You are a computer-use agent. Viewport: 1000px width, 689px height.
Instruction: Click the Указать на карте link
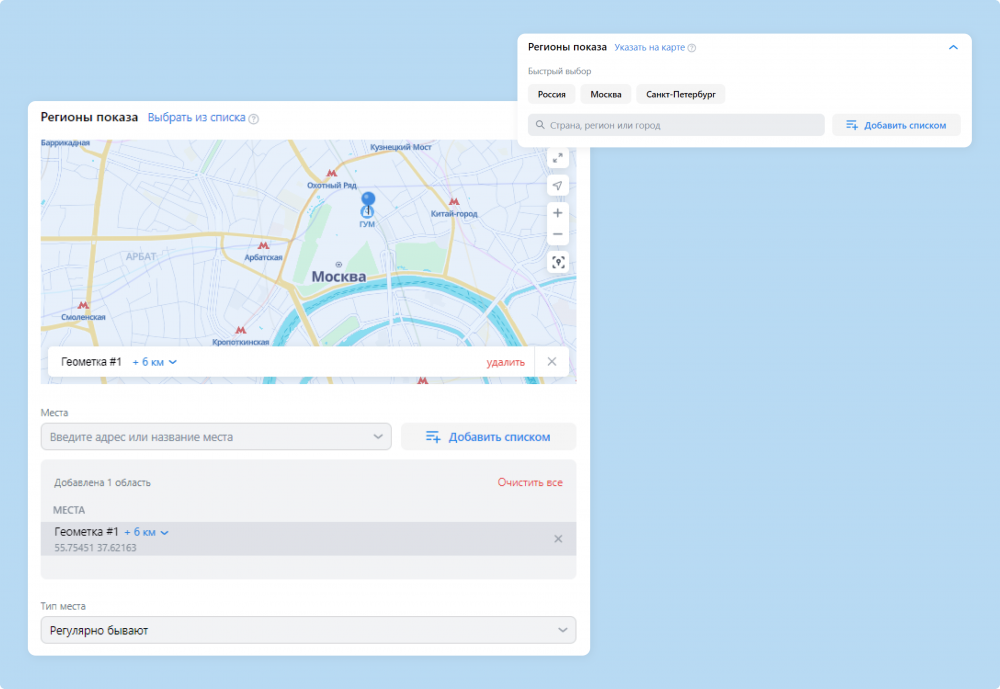click(x=649, y=47)
